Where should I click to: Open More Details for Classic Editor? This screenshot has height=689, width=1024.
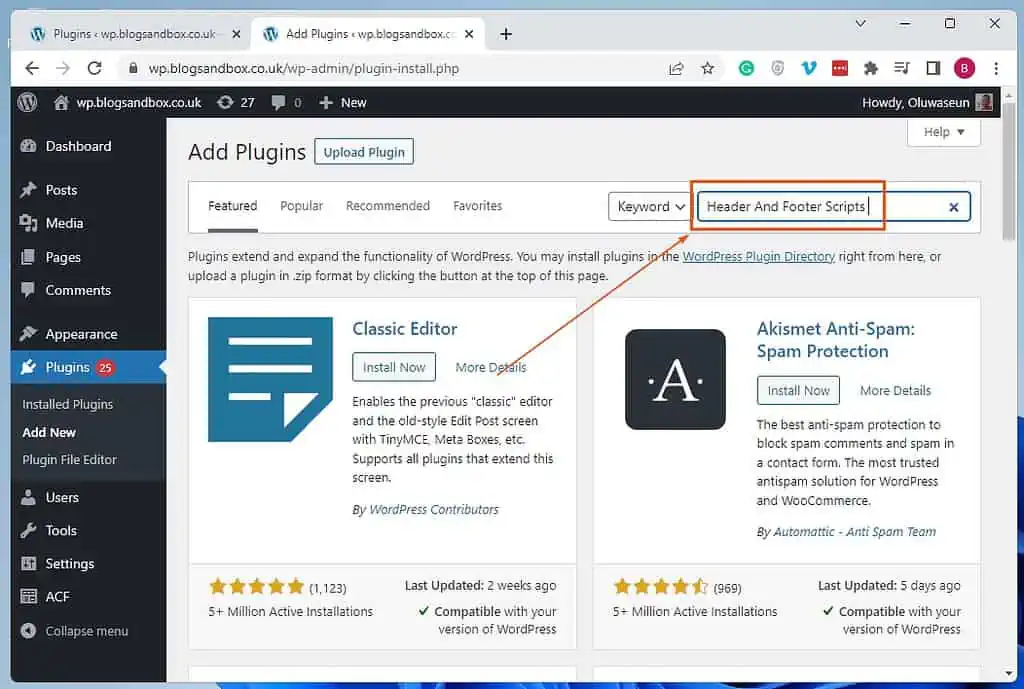pos(490,367)
